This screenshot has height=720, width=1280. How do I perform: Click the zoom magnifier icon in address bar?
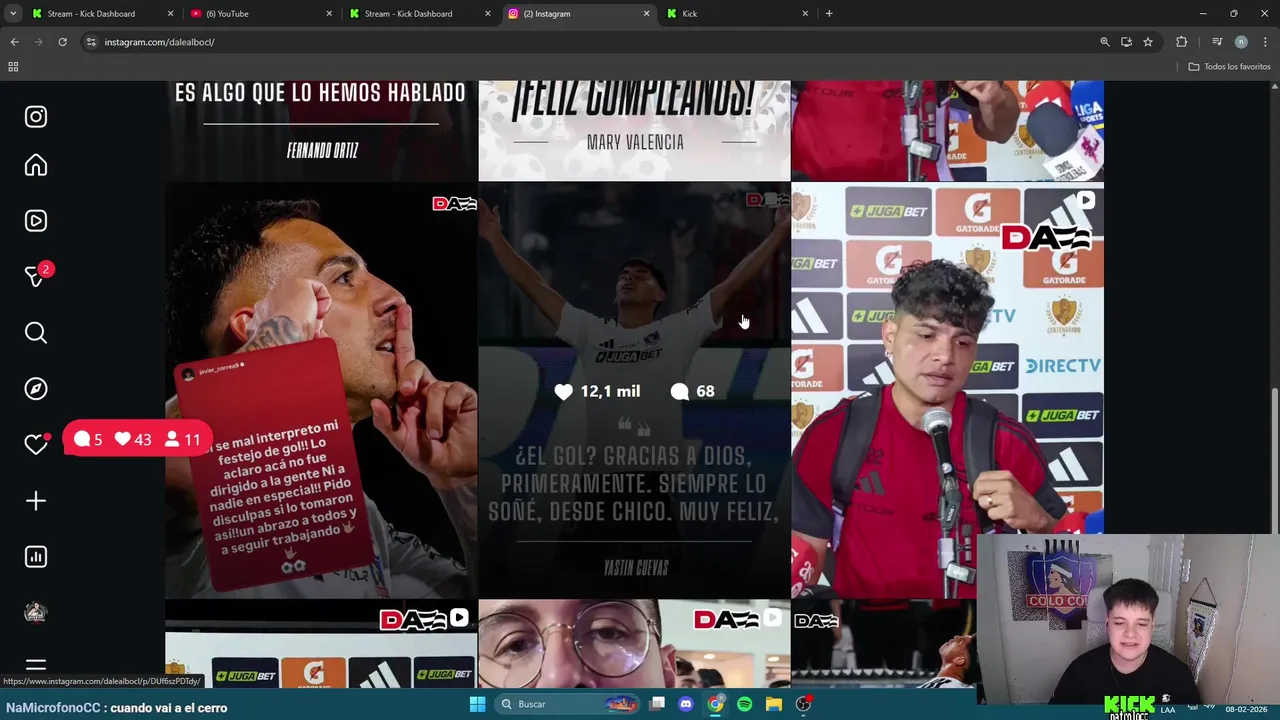tap(1105, 42)
